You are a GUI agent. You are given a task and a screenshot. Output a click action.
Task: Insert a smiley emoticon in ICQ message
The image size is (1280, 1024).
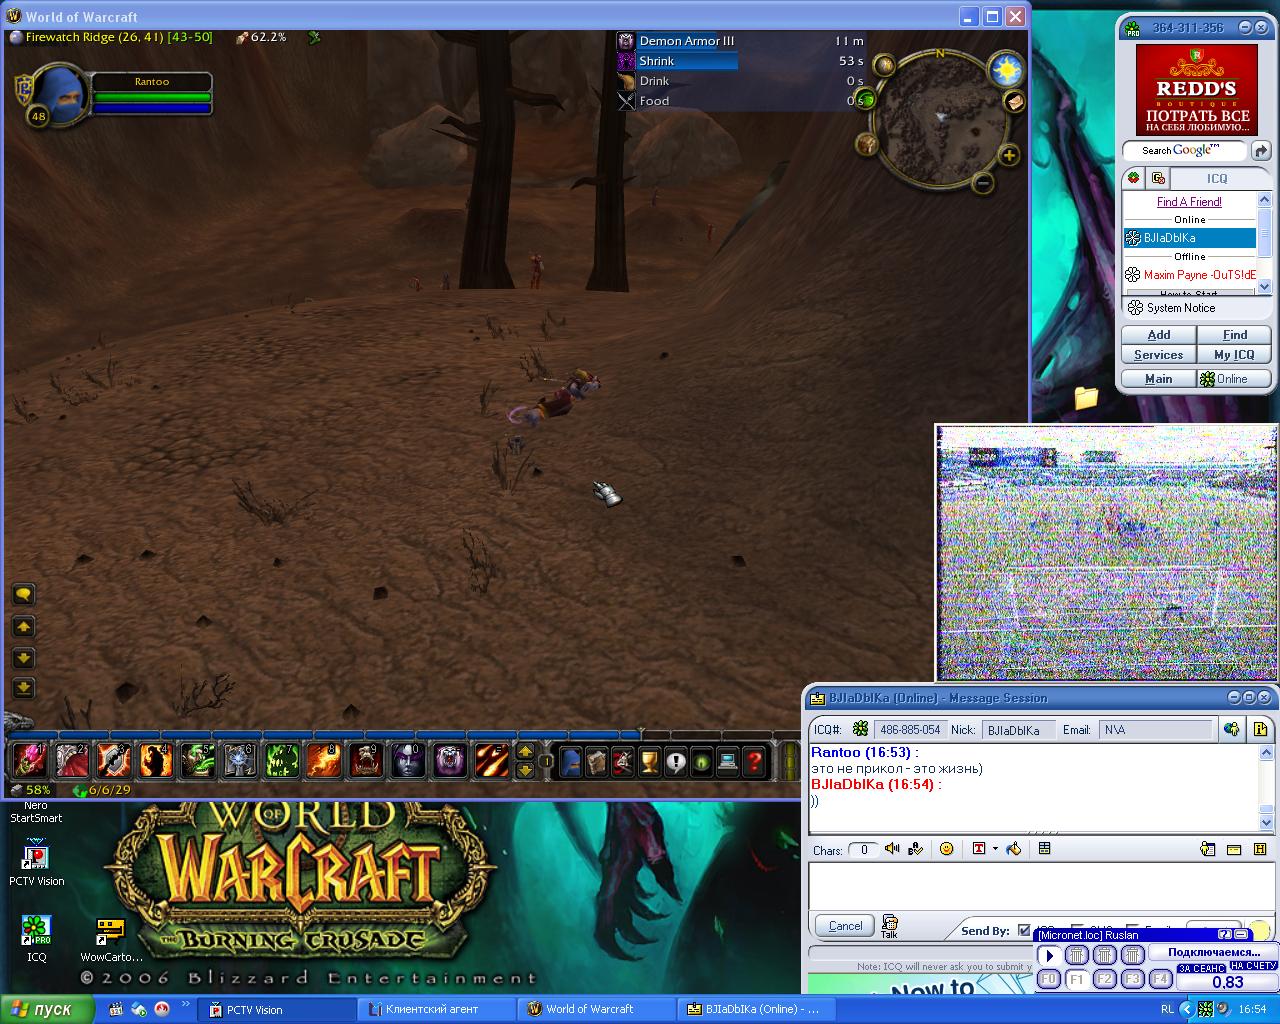tap(946, 849)
